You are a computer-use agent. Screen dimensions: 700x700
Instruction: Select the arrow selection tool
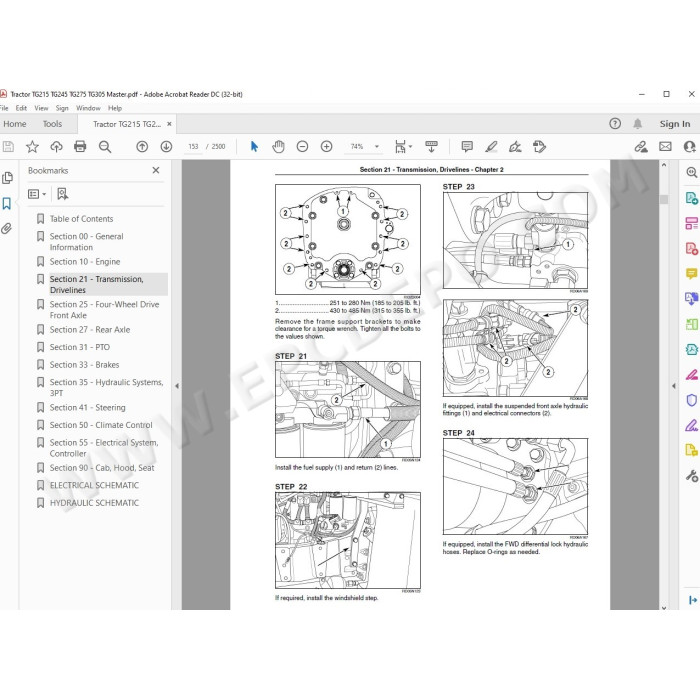pyautogui.click(x=254, y=146)
